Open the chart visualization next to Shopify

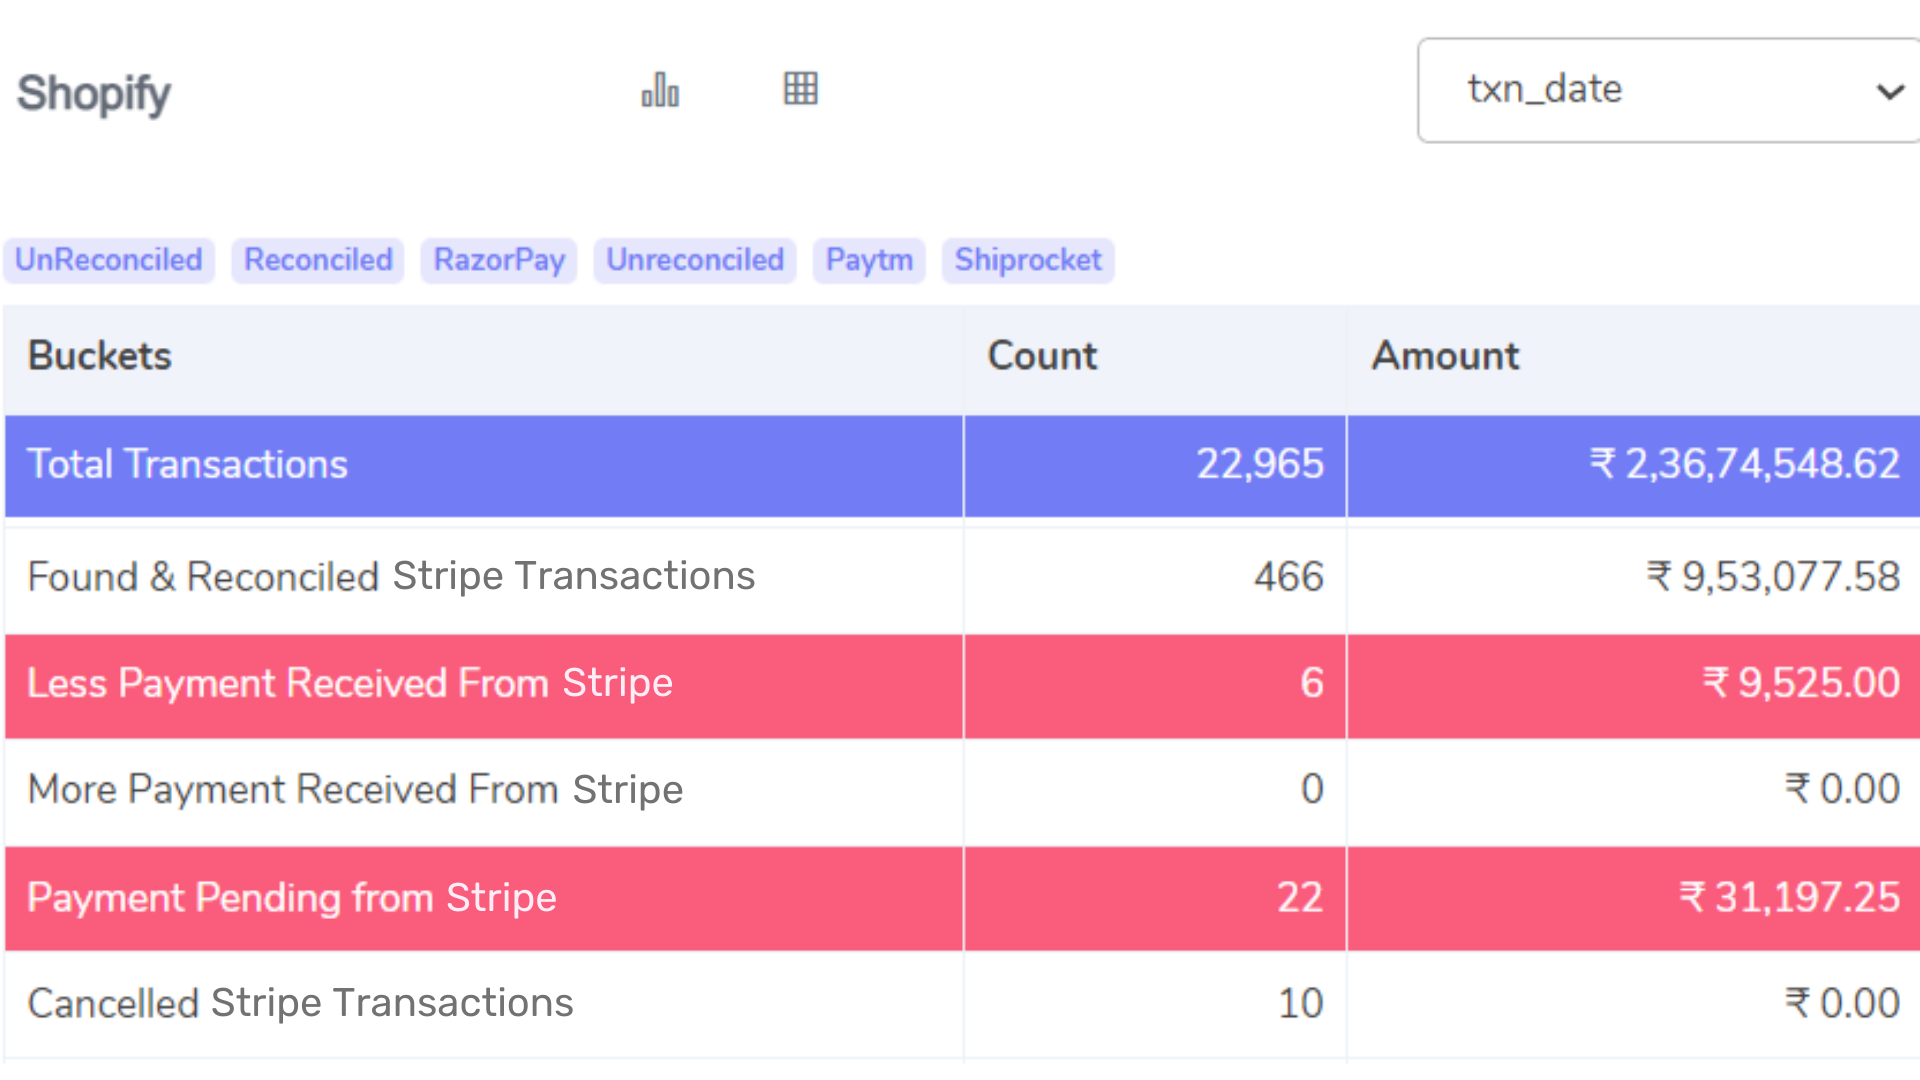[660, 90]
